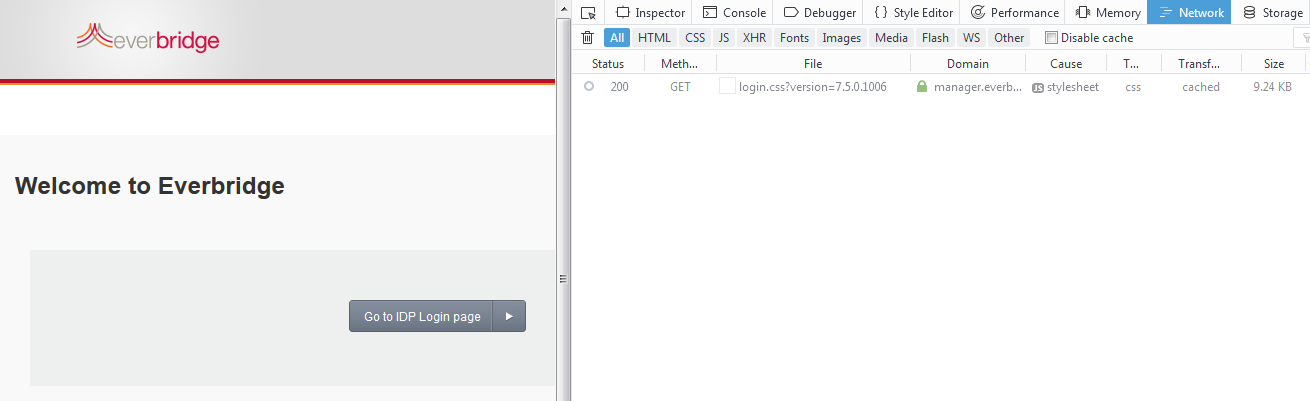Screen dimensions: 1310x401
Task: Switch to the Style Editor tab
Action: point(913,13)
